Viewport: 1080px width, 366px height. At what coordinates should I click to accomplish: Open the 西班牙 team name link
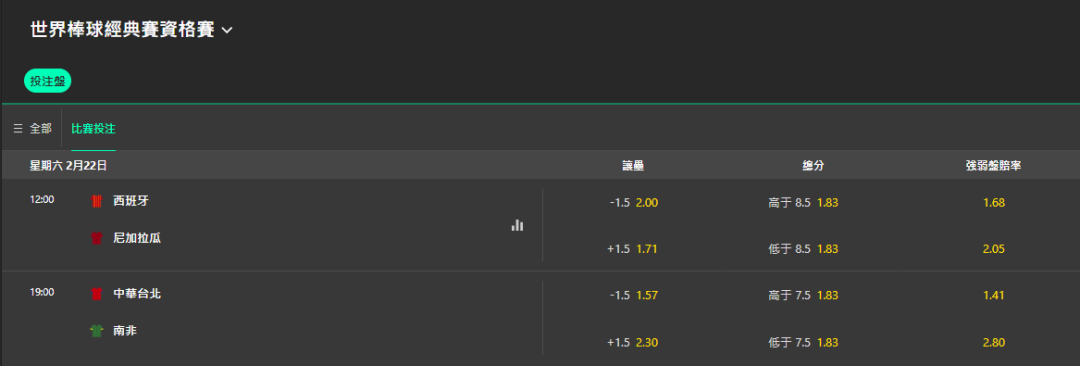(131, 201)
